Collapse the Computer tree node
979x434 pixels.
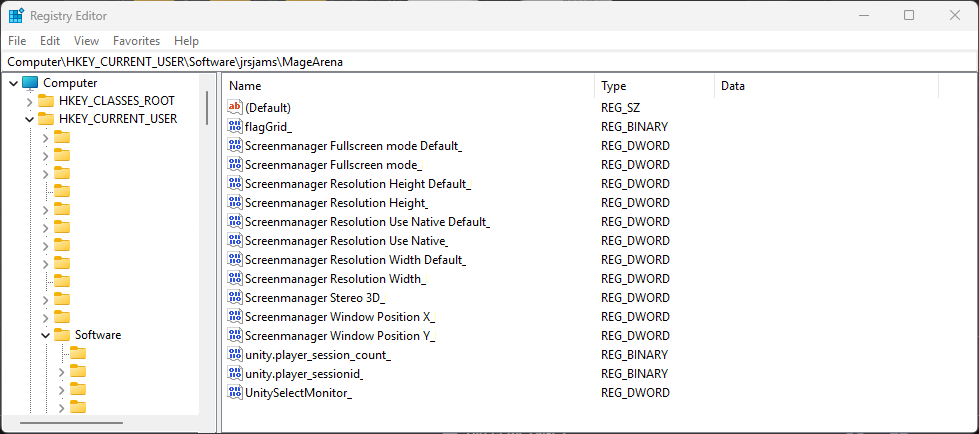pos(12,83)
